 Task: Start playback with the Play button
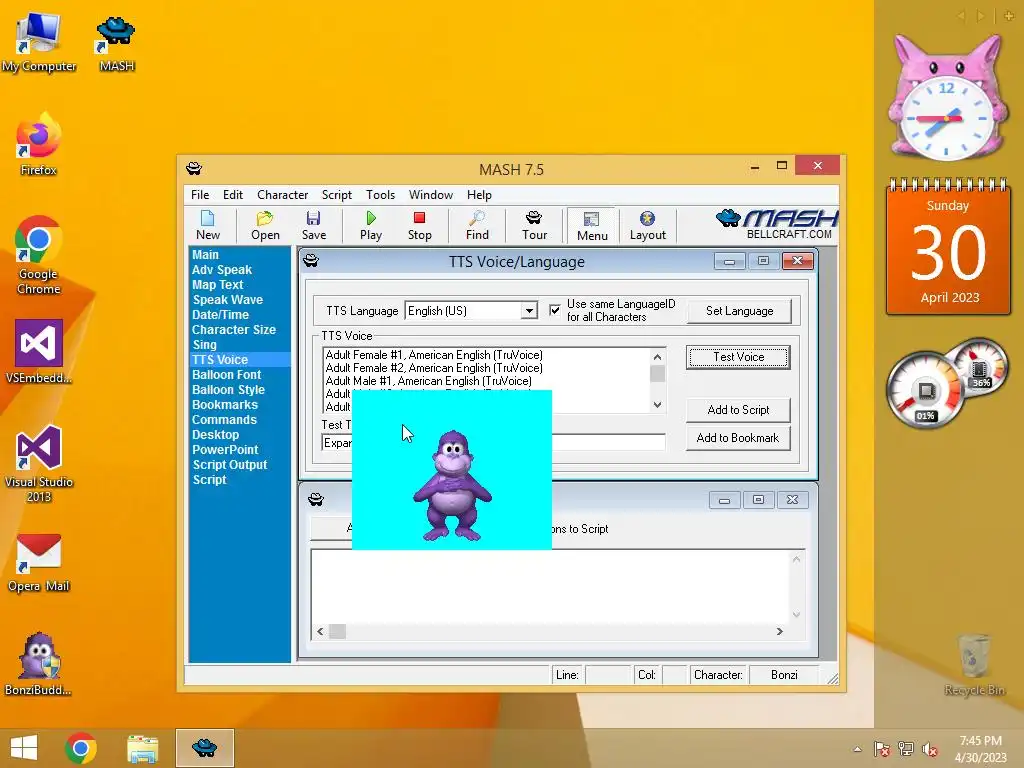(371, 226)
